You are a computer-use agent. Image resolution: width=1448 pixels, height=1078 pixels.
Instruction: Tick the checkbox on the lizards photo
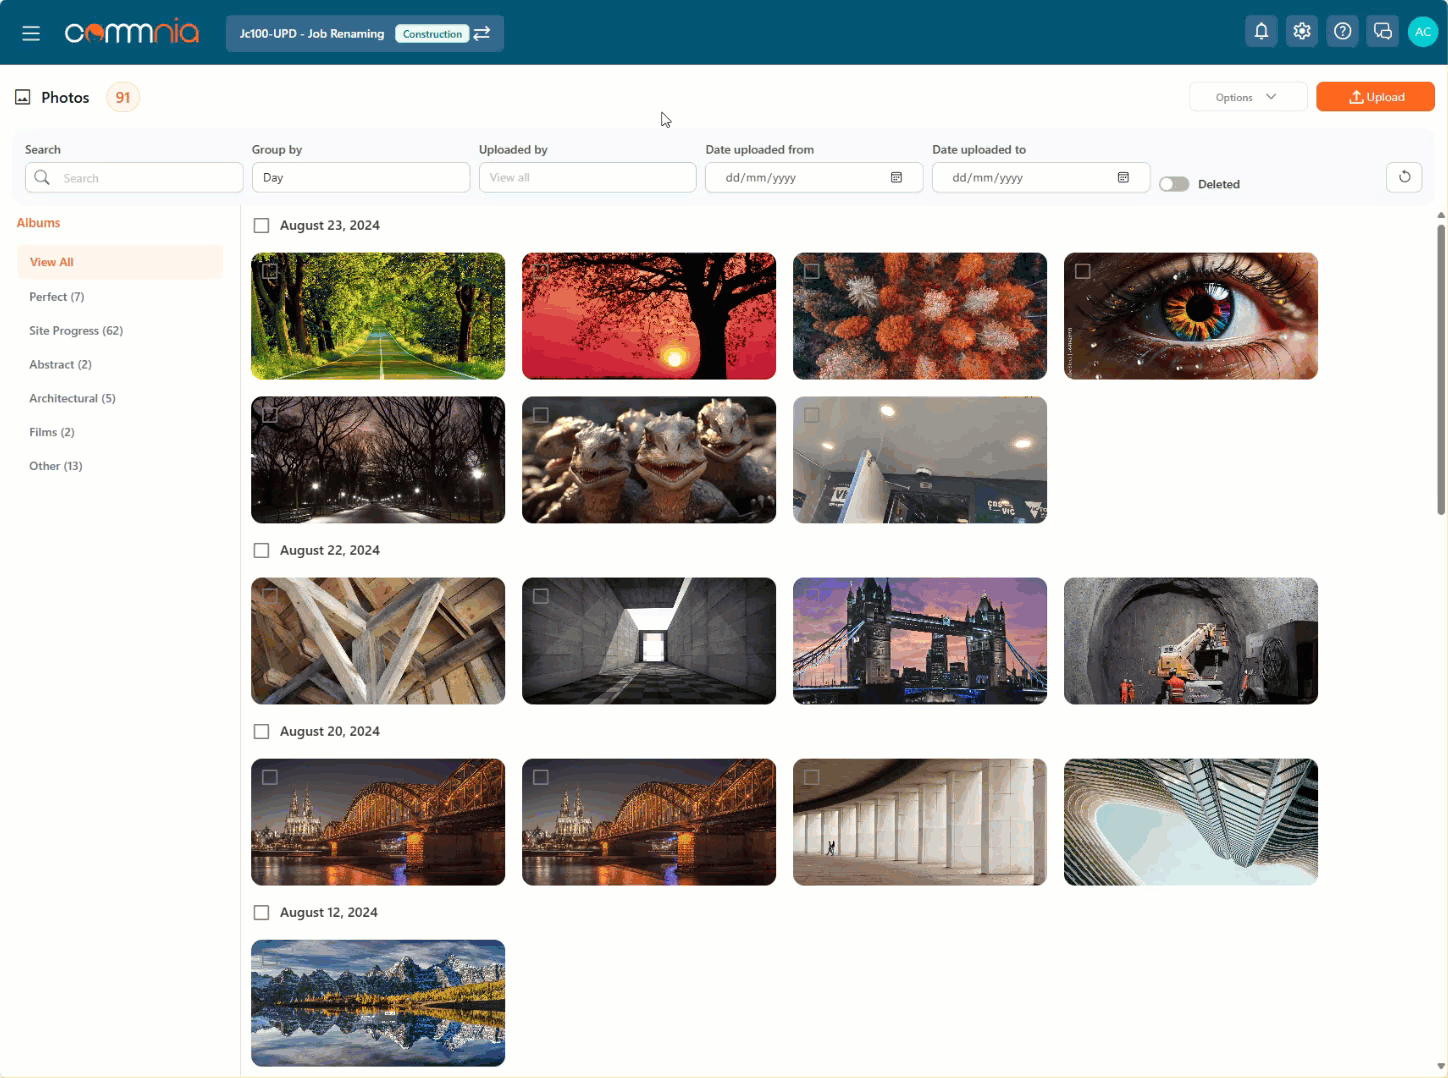[541, 415]
